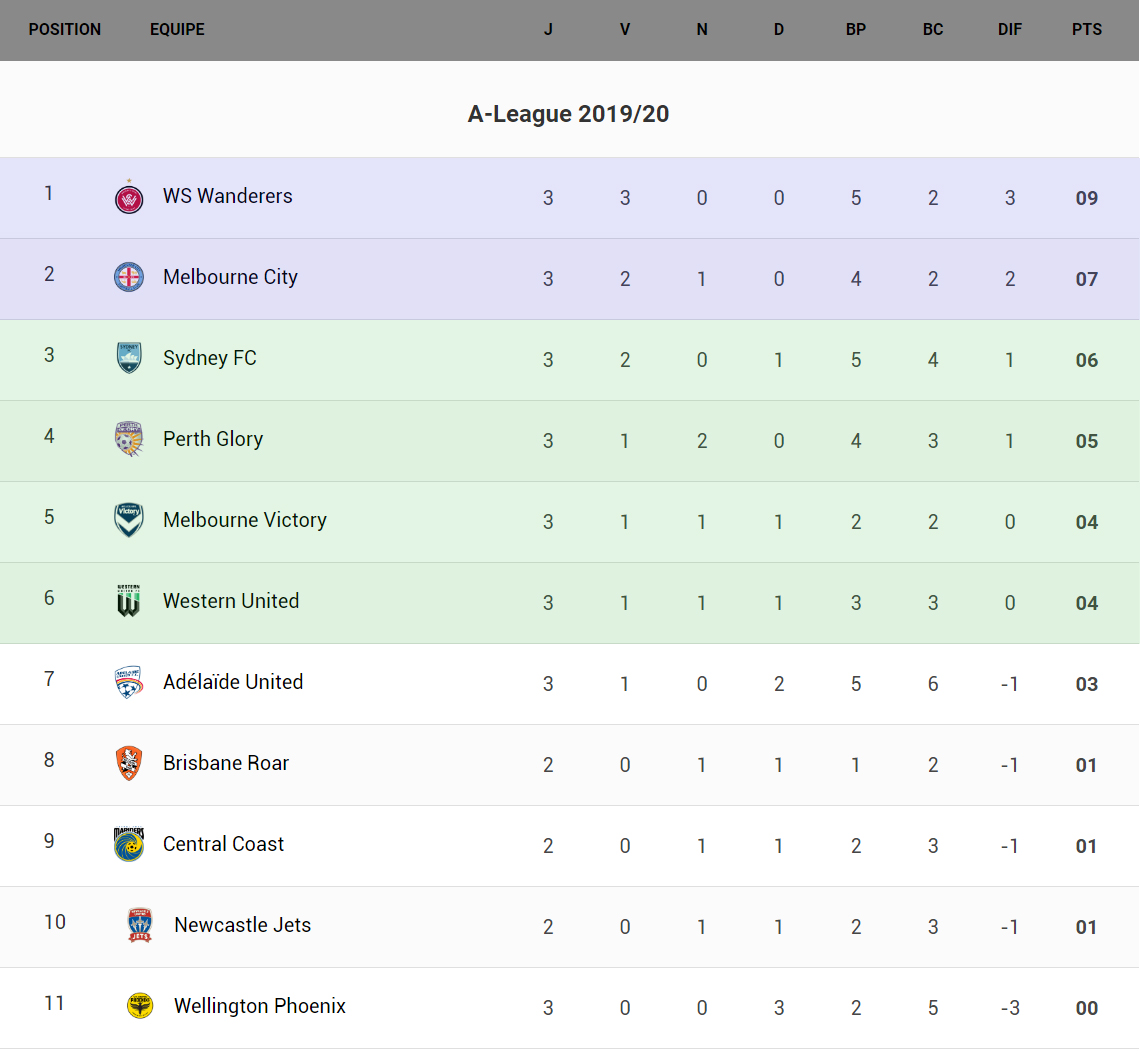Click the Central Coast Mariners crest
Viewport: 1140px width, 1058px height.
[129, 844]
